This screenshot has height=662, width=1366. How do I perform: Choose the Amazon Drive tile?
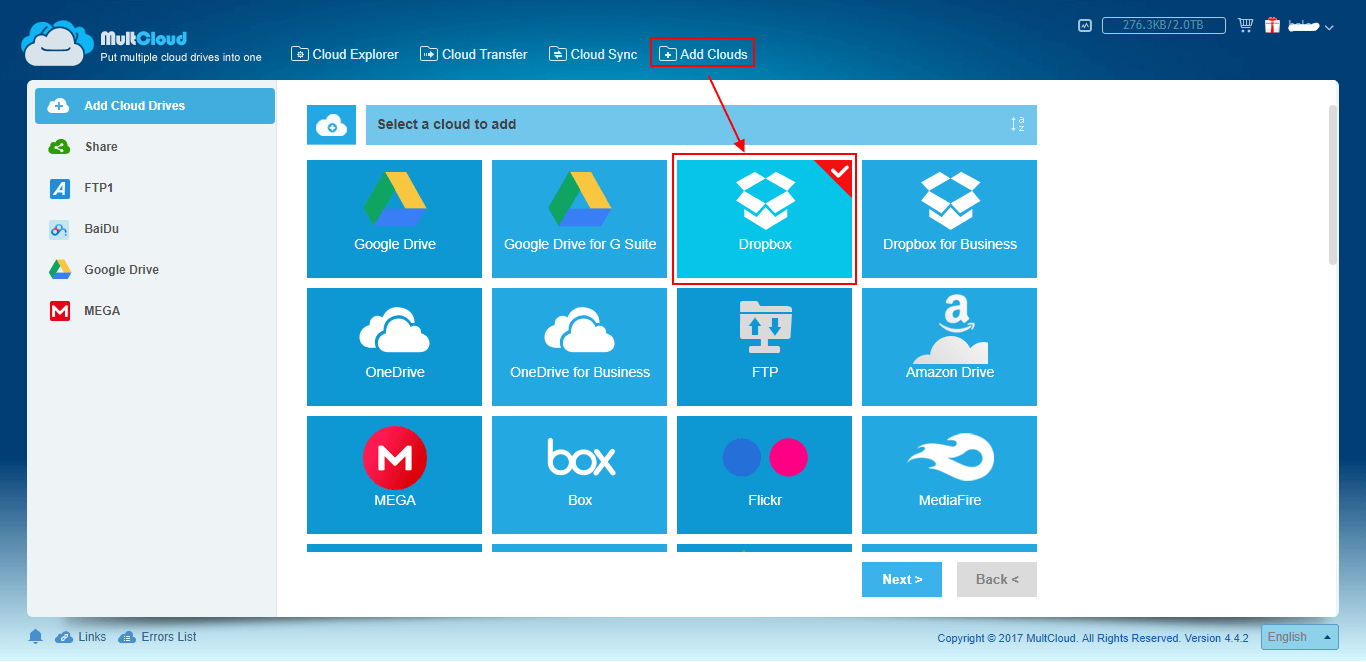pos(949,347)
